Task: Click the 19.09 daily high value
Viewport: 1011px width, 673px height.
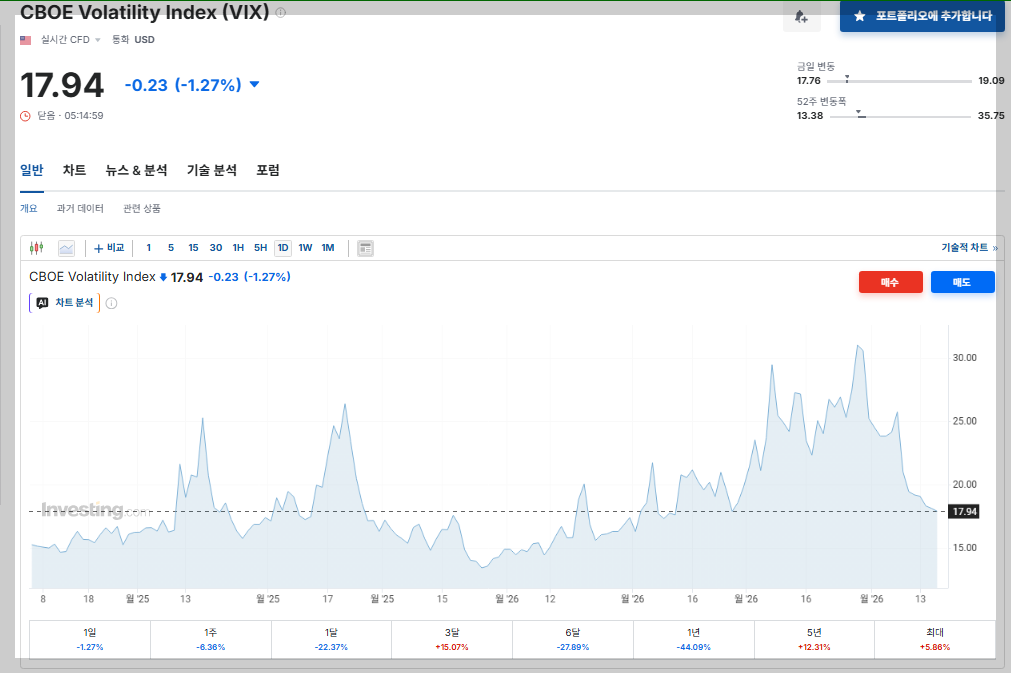Action: point(991,81)
